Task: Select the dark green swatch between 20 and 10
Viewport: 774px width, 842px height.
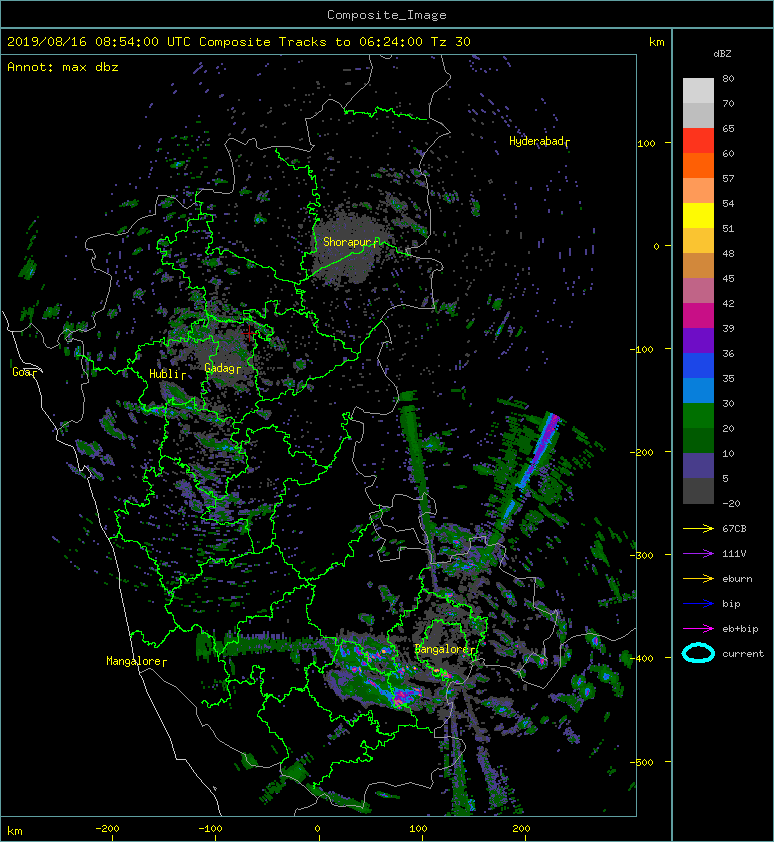Action: (x=698, y=441)
